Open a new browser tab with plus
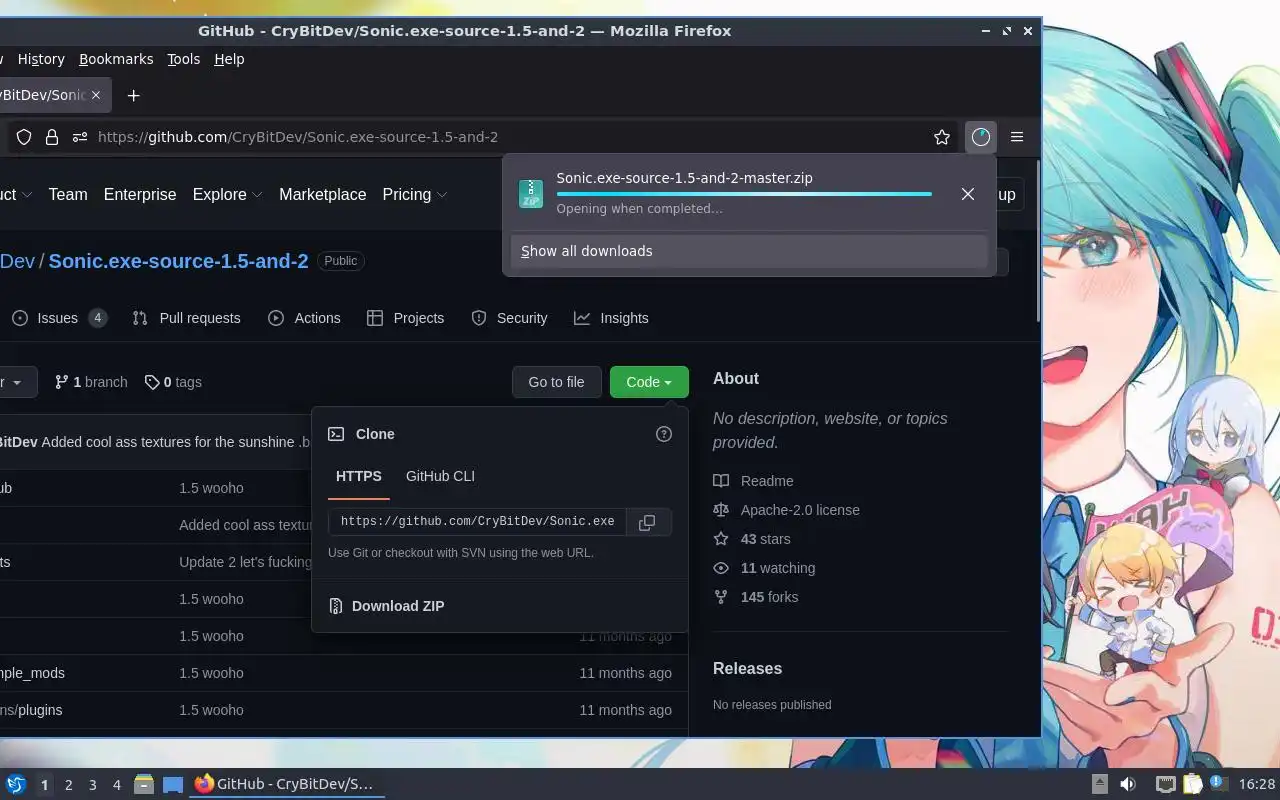Screen dimensions: 1280x800 click(133, 95)
